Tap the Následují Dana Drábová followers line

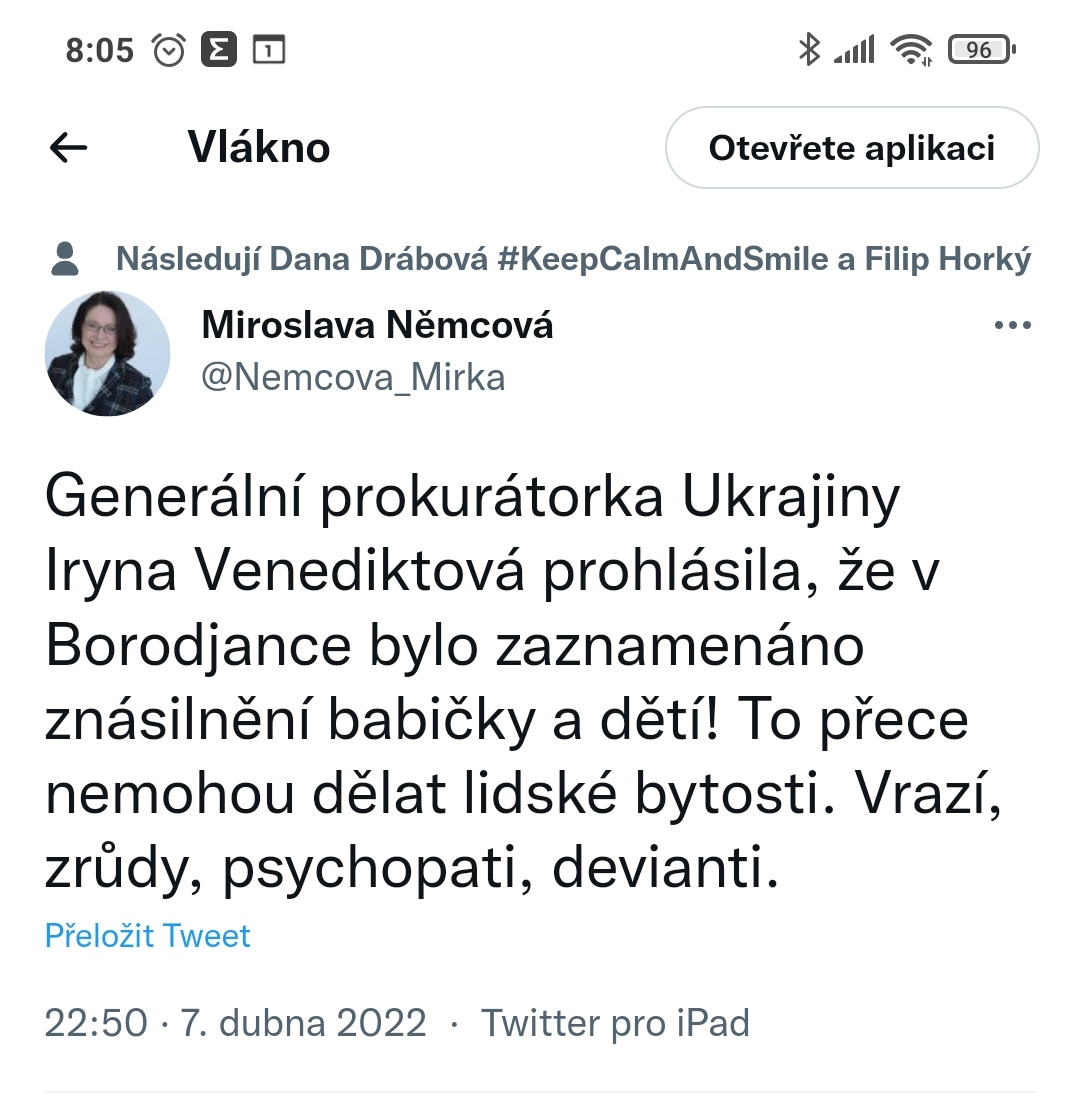pyautogui.click(x=573, y=259)
